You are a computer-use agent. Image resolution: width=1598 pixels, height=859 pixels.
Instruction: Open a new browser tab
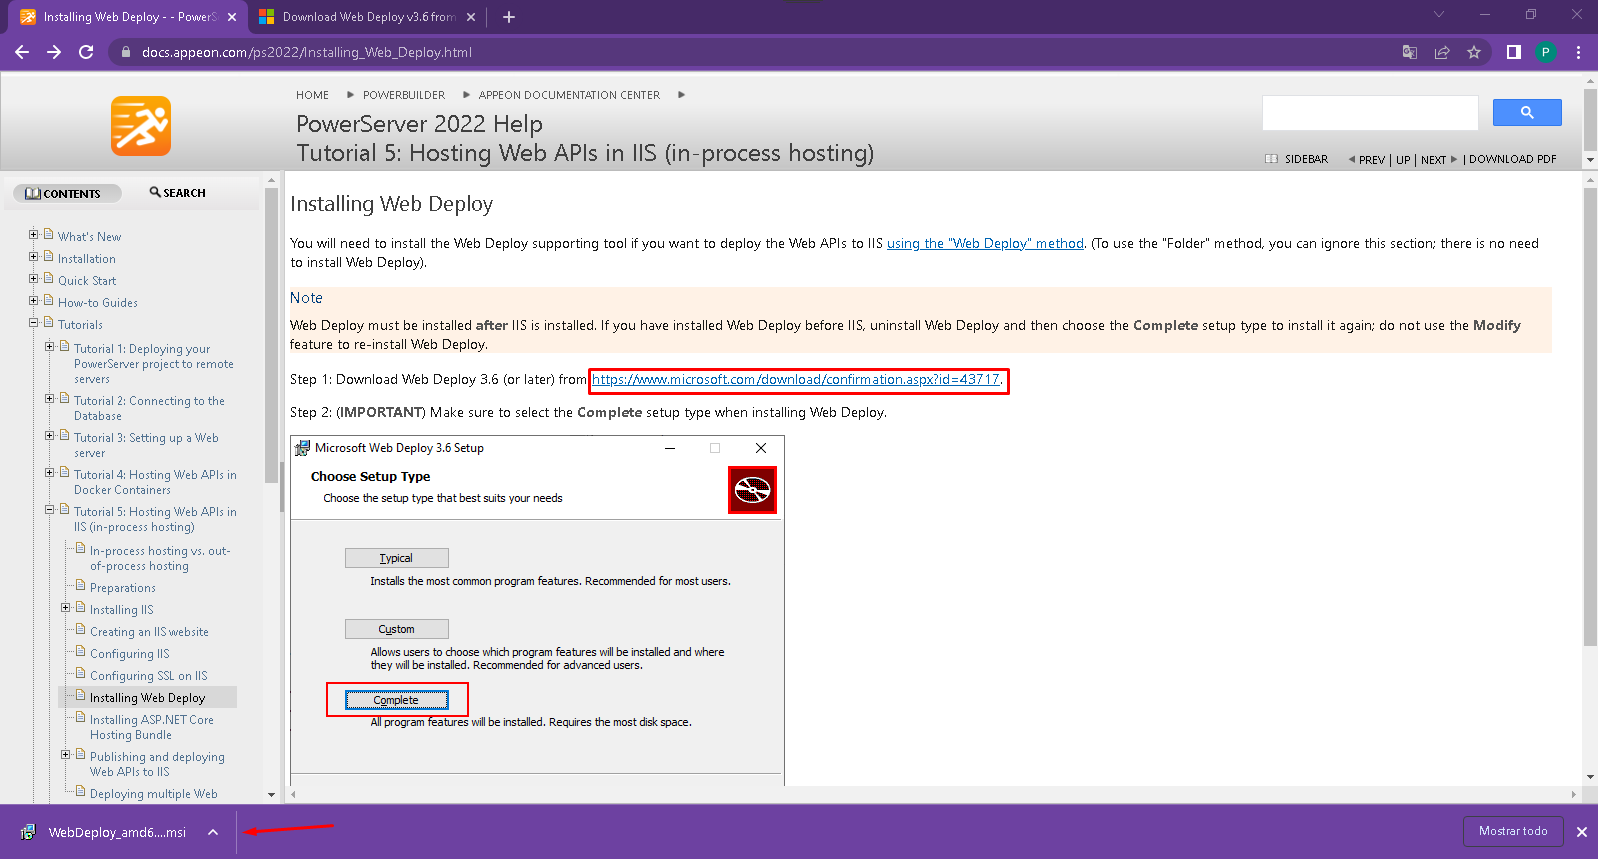point(508,17)
